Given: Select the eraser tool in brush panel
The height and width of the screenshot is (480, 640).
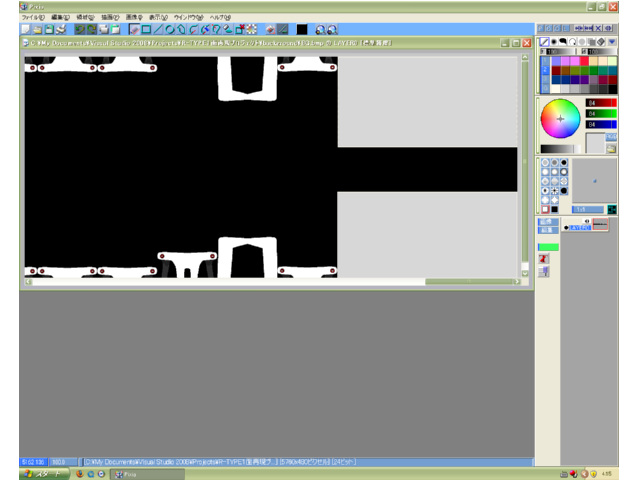Looking at the screenshot, I should tap(601, 42).
